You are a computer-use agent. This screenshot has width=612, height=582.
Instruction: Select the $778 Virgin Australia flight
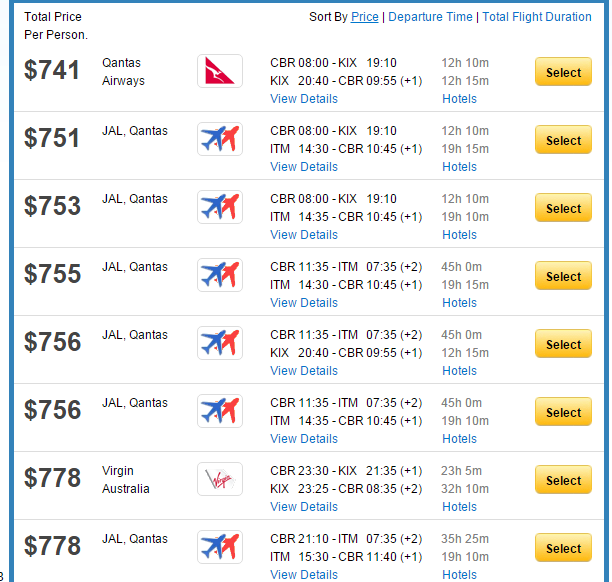563,480
